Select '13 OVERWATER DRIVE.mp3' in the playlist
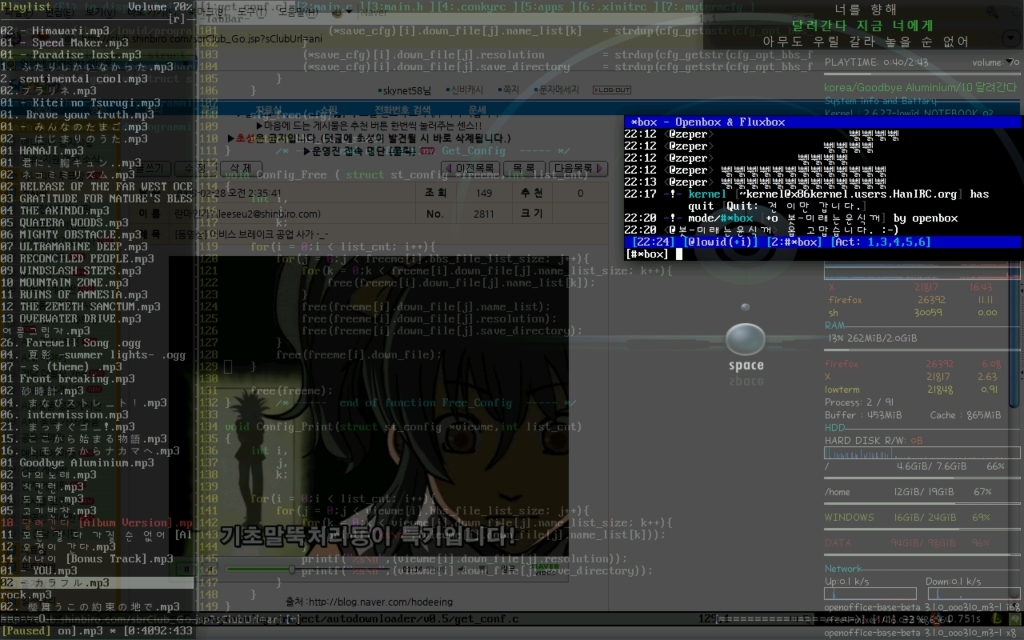 71,319
